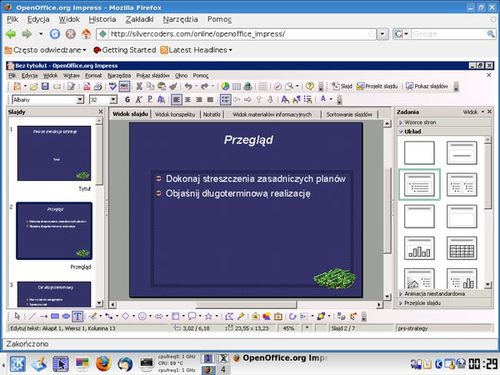
Task: Click the Cut scissors icon
Action: click(x=139, y=86)
